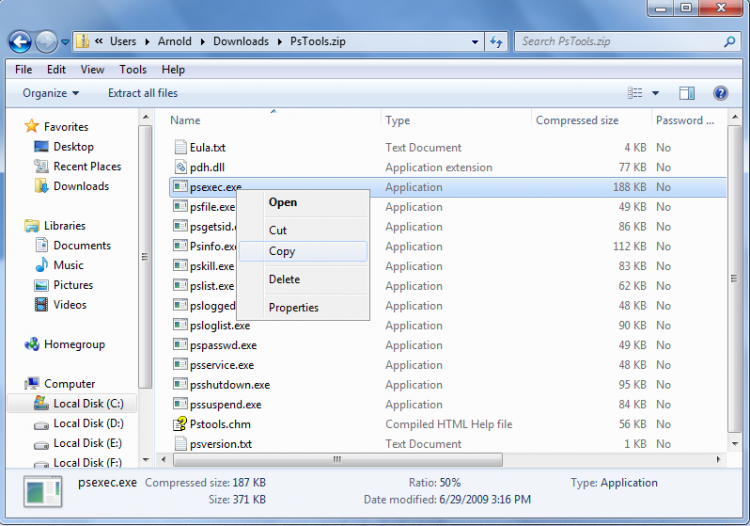Screen dimensions: 750x526
Task: Select the pskill.exe file icon
Action: point(180,266)
